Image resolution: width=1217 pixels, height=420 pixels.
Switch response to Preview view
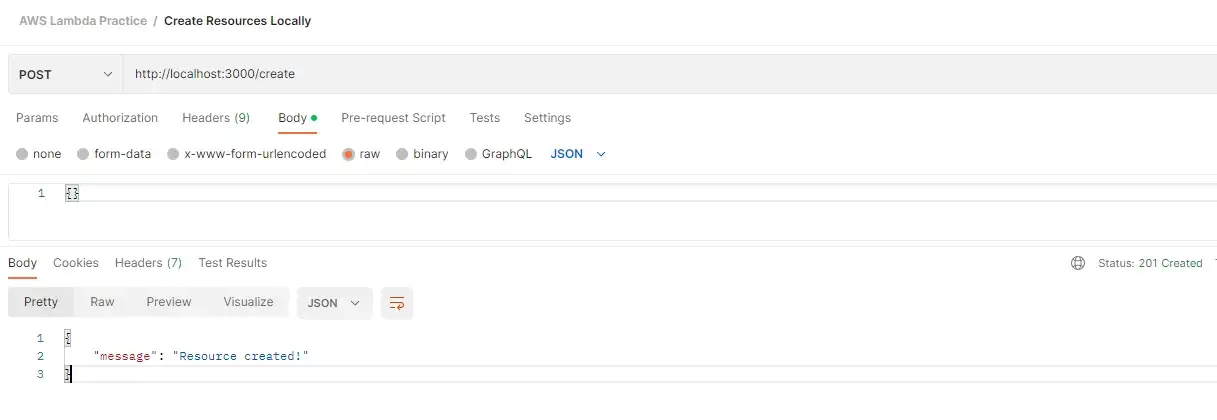click(x=169, y=302)
